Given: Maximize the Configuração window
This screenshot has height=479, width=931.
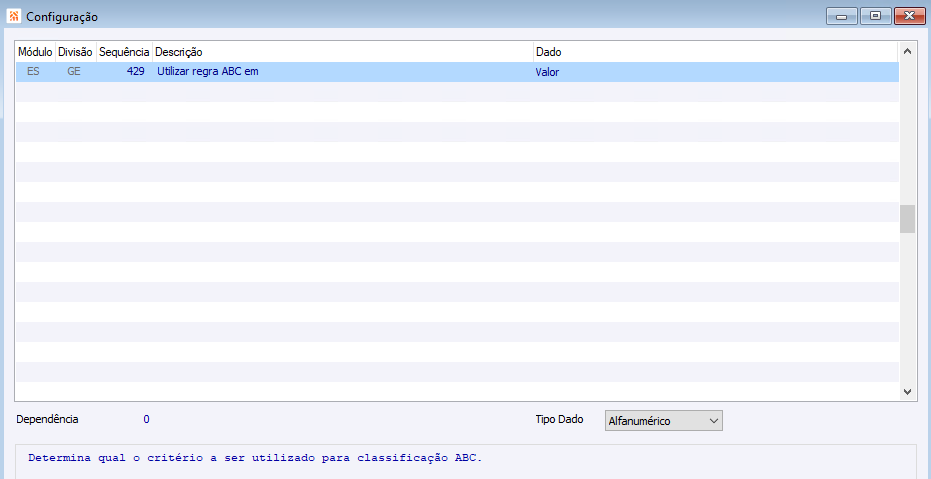Looking at the screenshot, I should coord(875,16).
